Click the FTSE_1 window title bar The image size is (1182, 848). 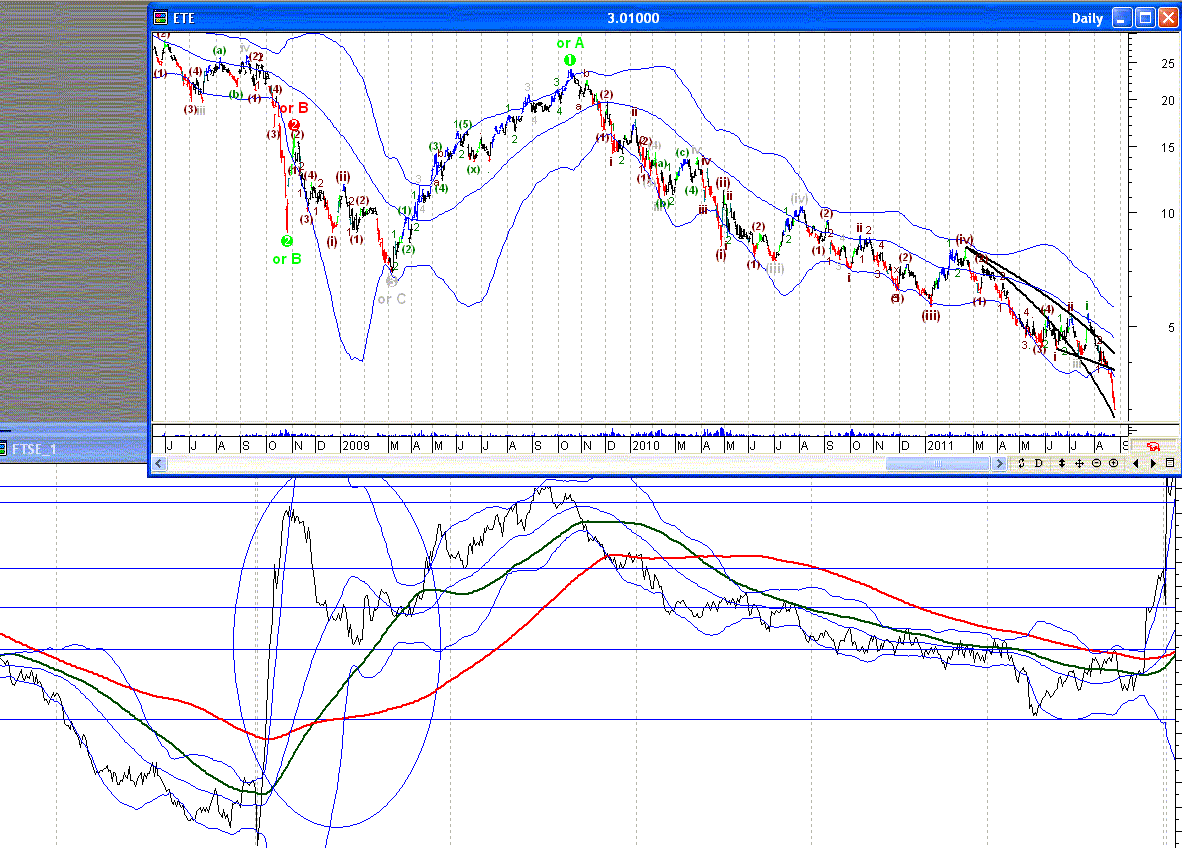[x=74, y=449]
